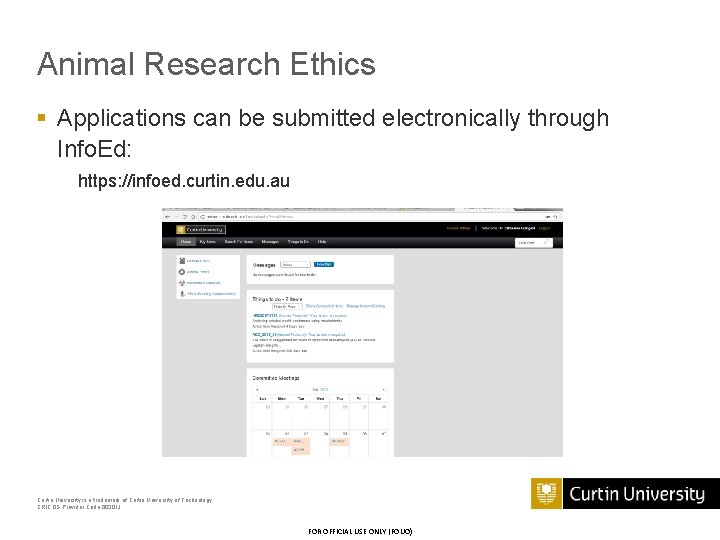The image size is (720, 540).
Task: Click the bookmark star in address bar
Action: coord(555,217)
